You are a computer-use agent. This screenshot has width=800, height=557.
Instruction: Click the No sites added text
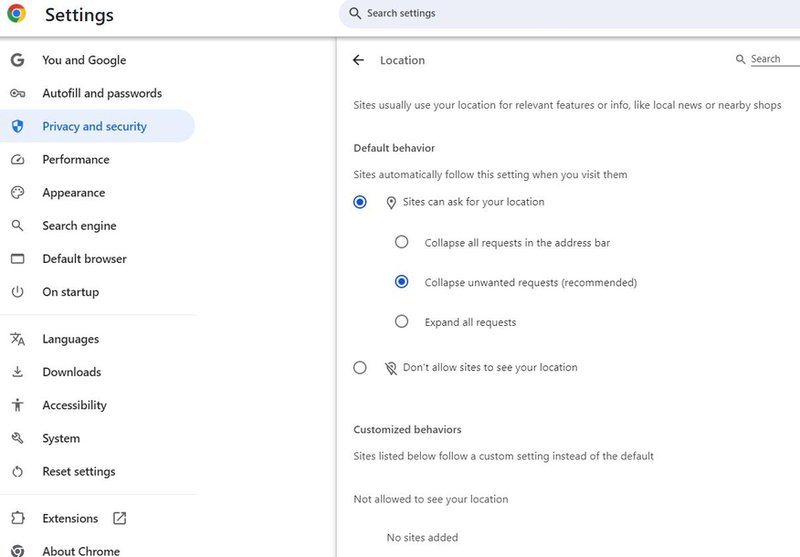(x=422, y=538)
